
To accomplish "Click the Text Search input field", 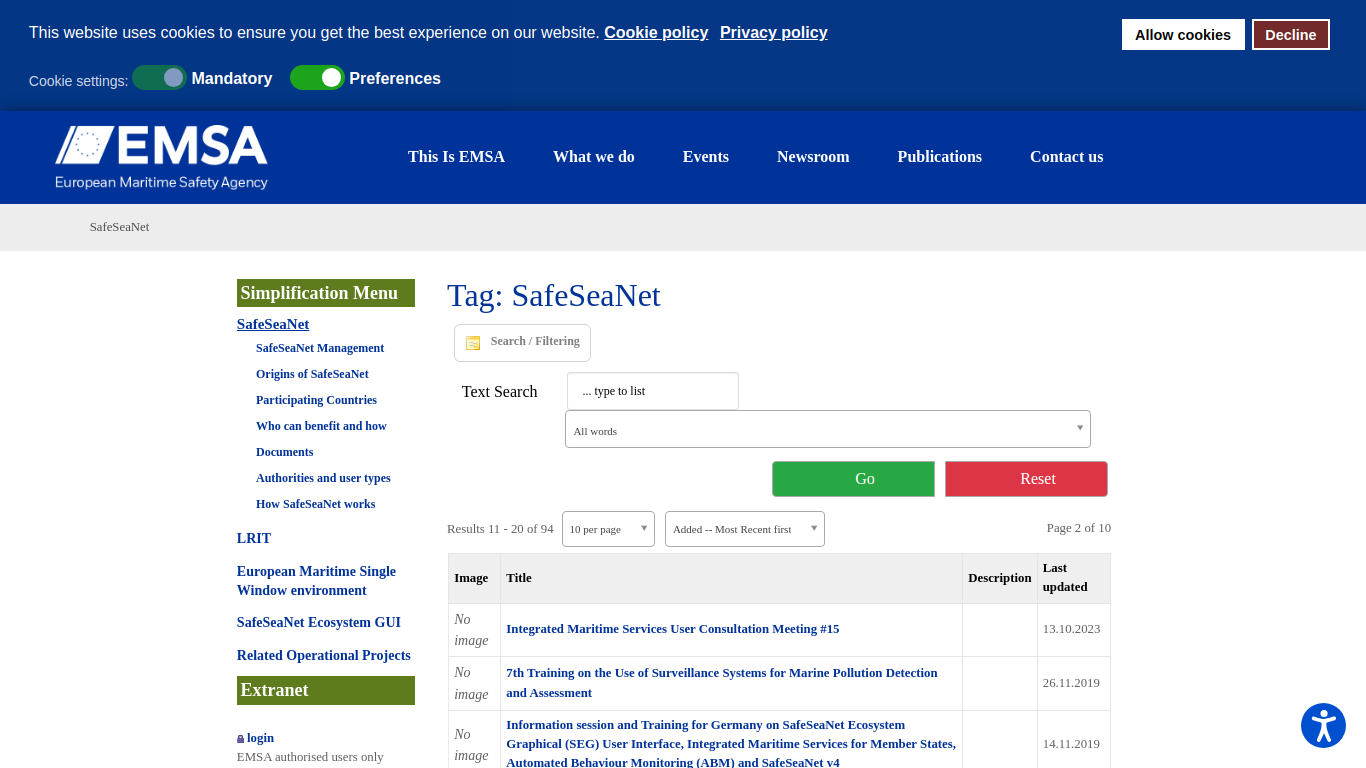I will point(653,391).
